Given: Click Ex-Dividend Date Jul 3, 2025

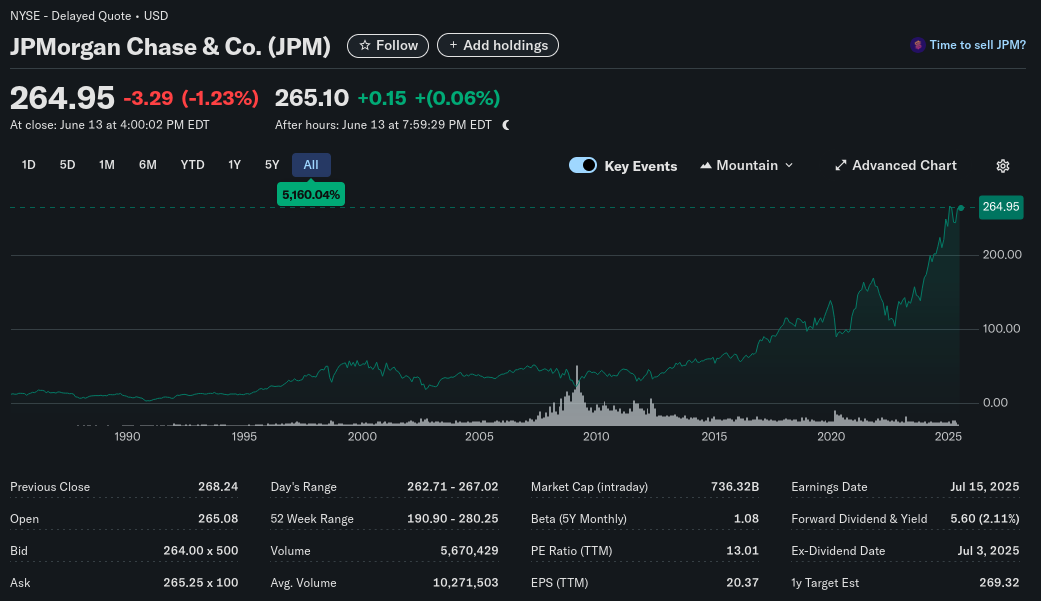Looking at the screenshot, I should (x=988, y=551).
